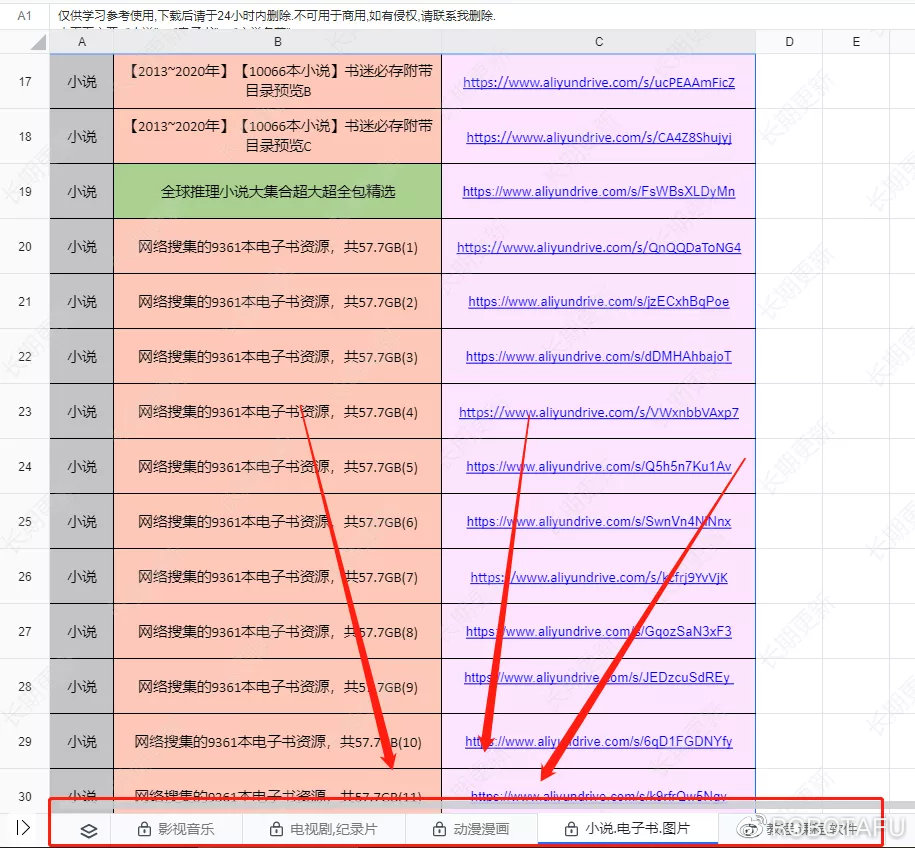This screenshot has width=915, height=848.
Task: Select row 22 header
Action: click(25, 357)
